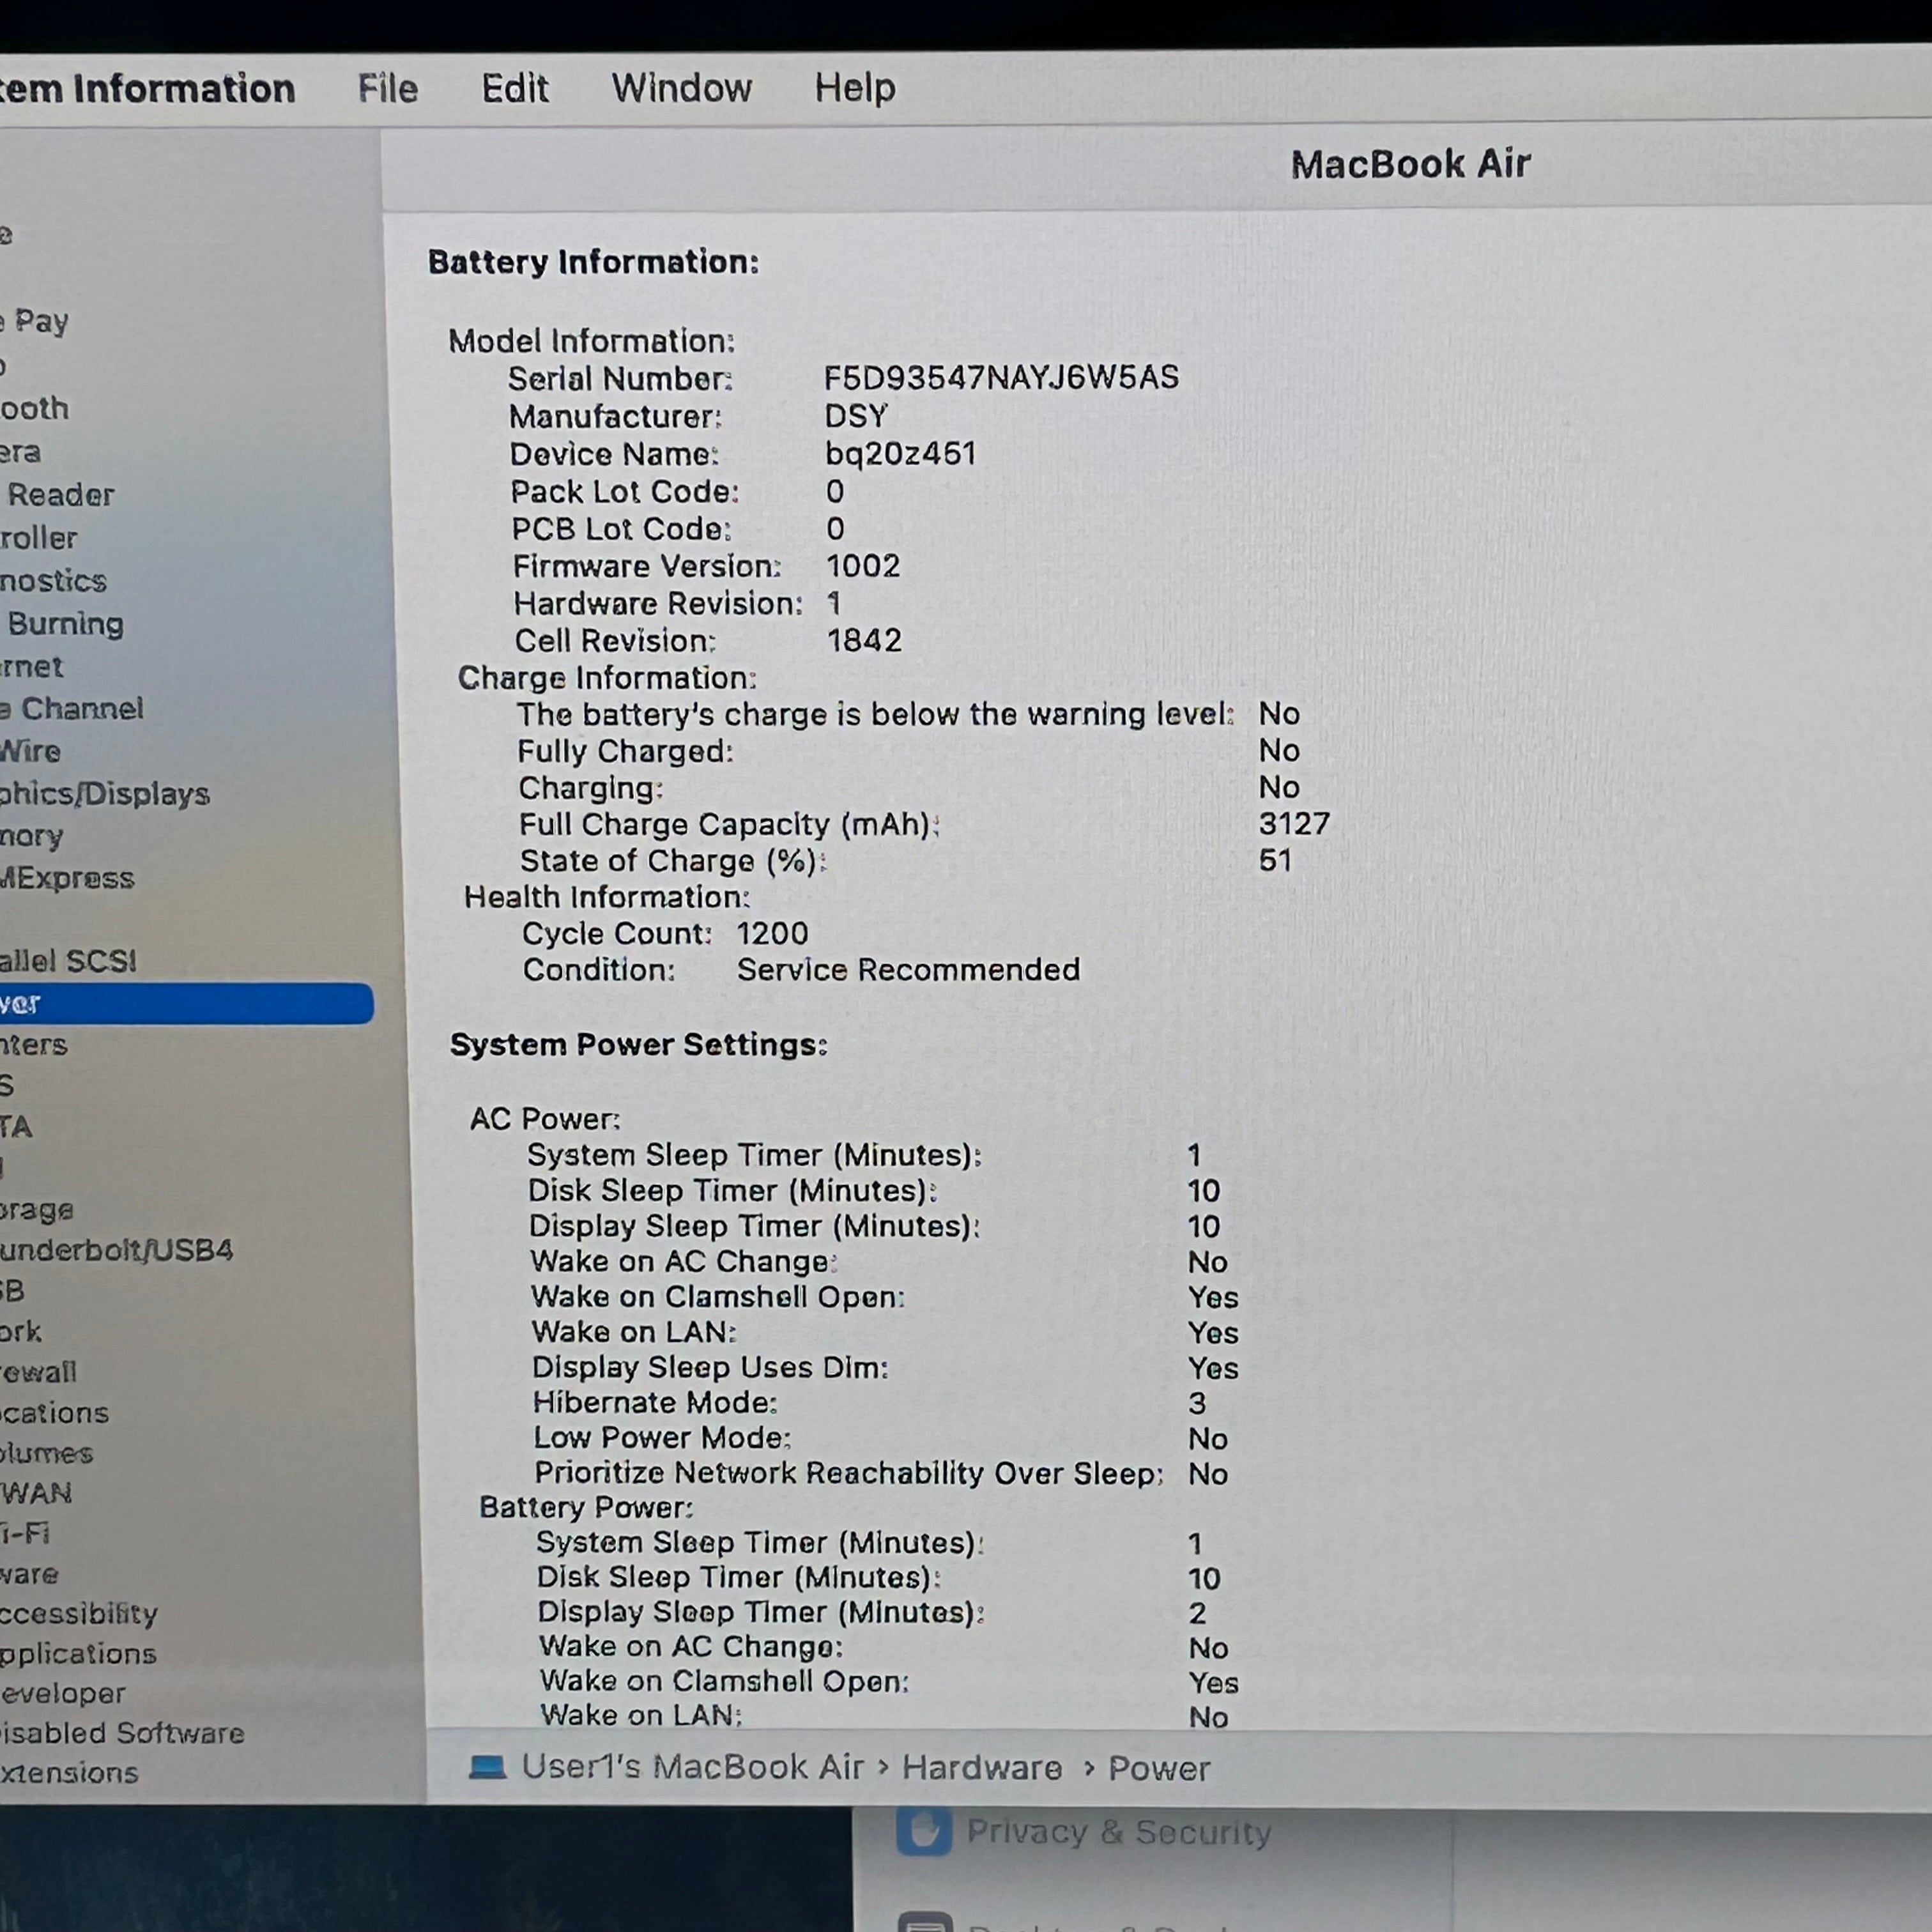Click the Cycle Count value 1200
Image resolution: width=1932 pixels, height=1932 pixels.
[772, 933]
